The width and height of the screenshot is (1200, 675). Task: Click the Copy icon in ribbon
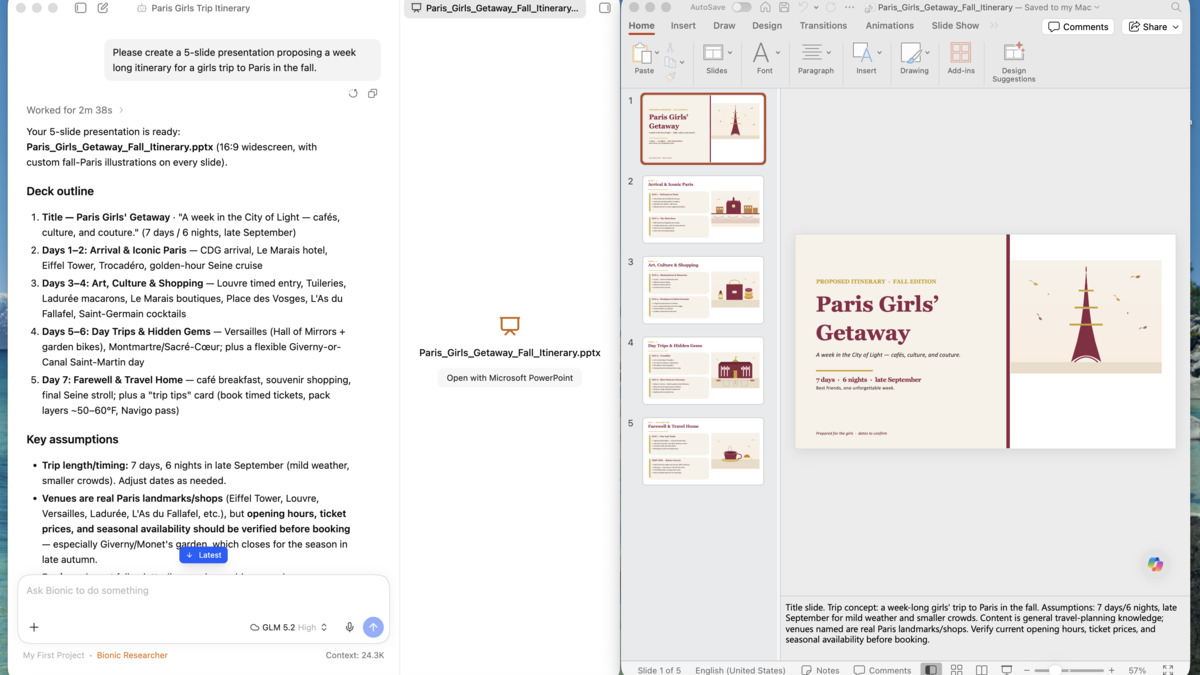point(670,62)
